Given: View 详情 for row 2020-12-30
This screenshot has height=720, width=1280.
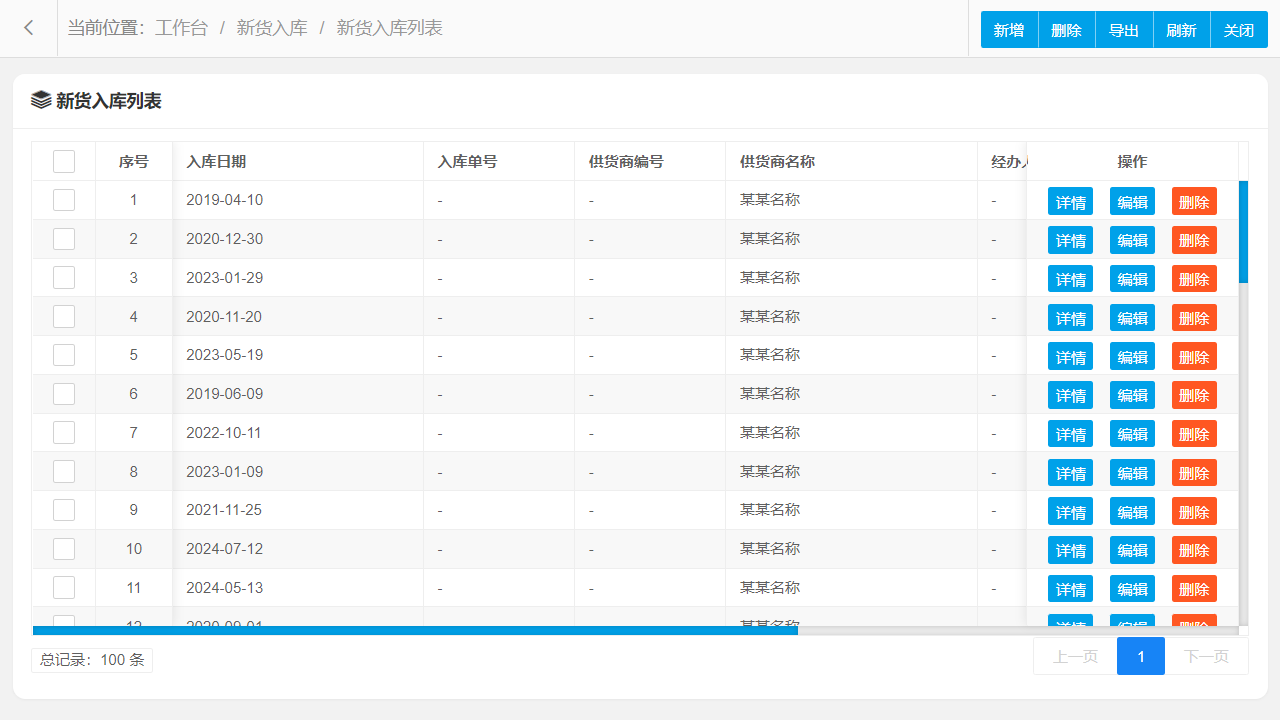Looking at the screenshot, I should click(x=1070, y=240).
